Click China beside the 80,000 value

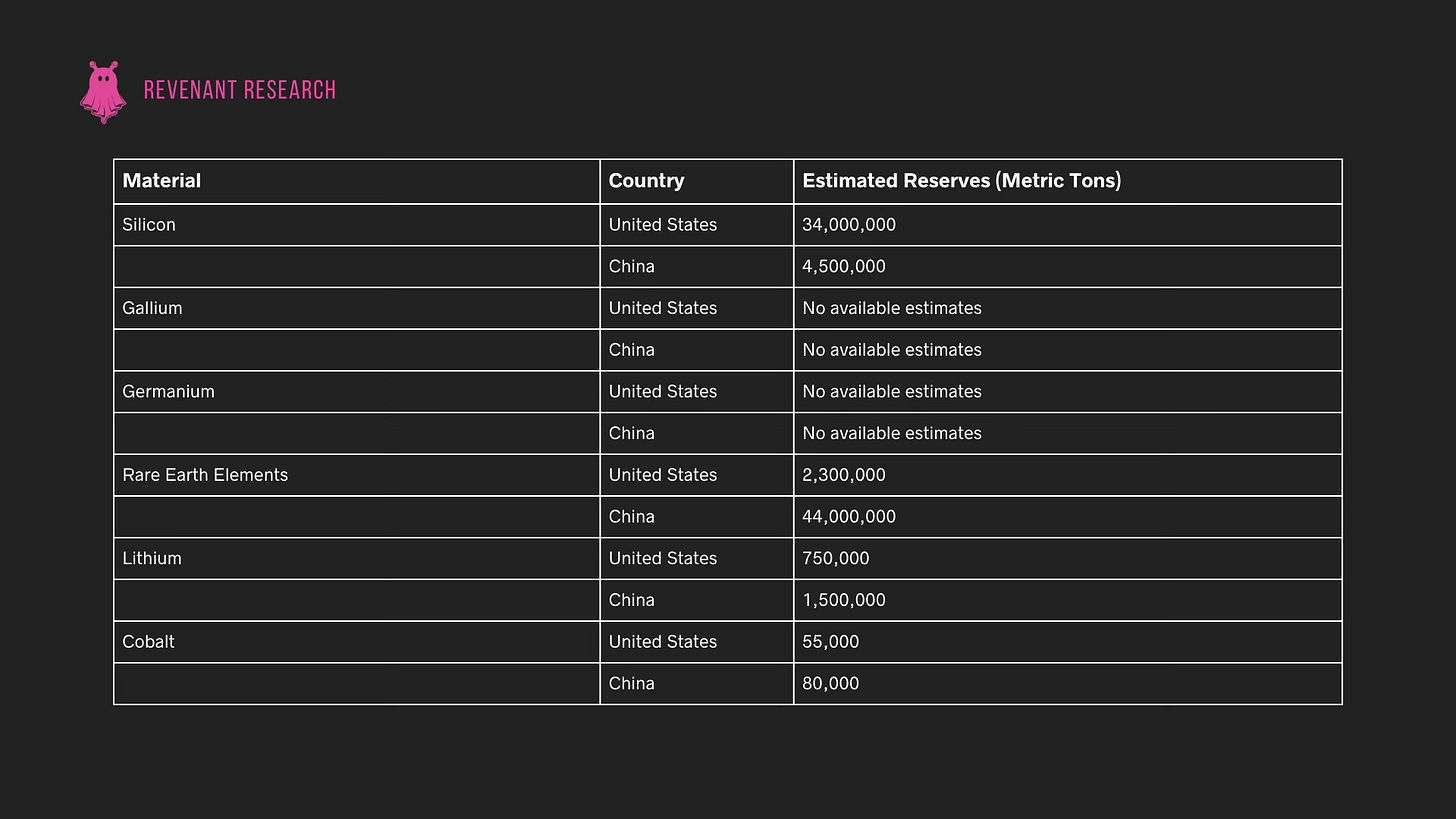632,684
